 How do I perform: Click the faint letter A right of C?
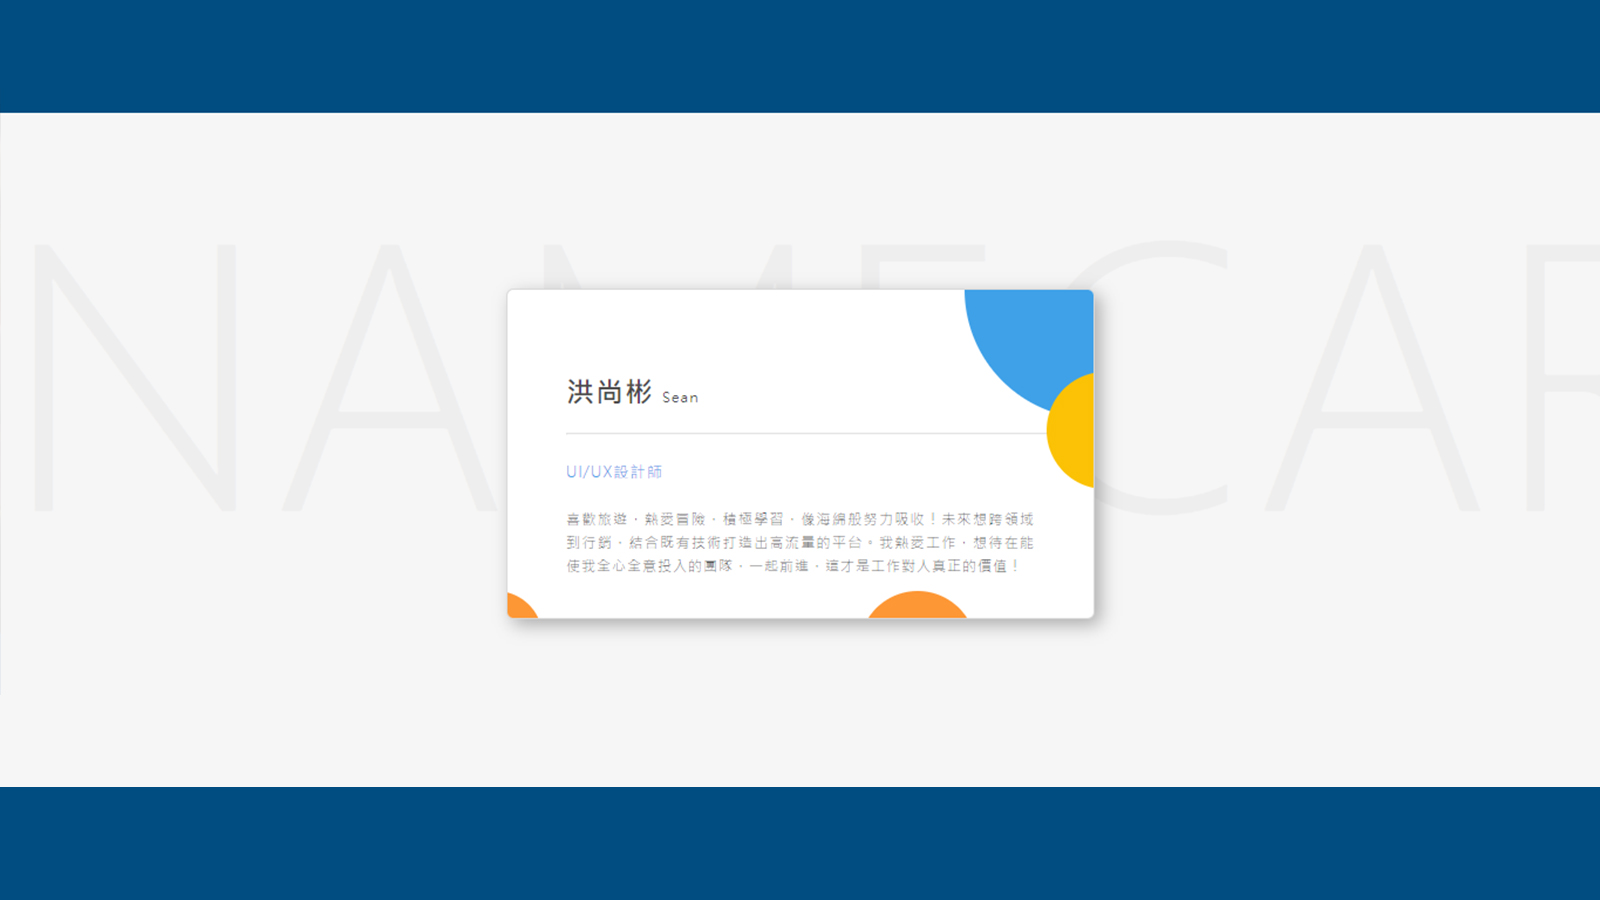tap(1372, 376)
